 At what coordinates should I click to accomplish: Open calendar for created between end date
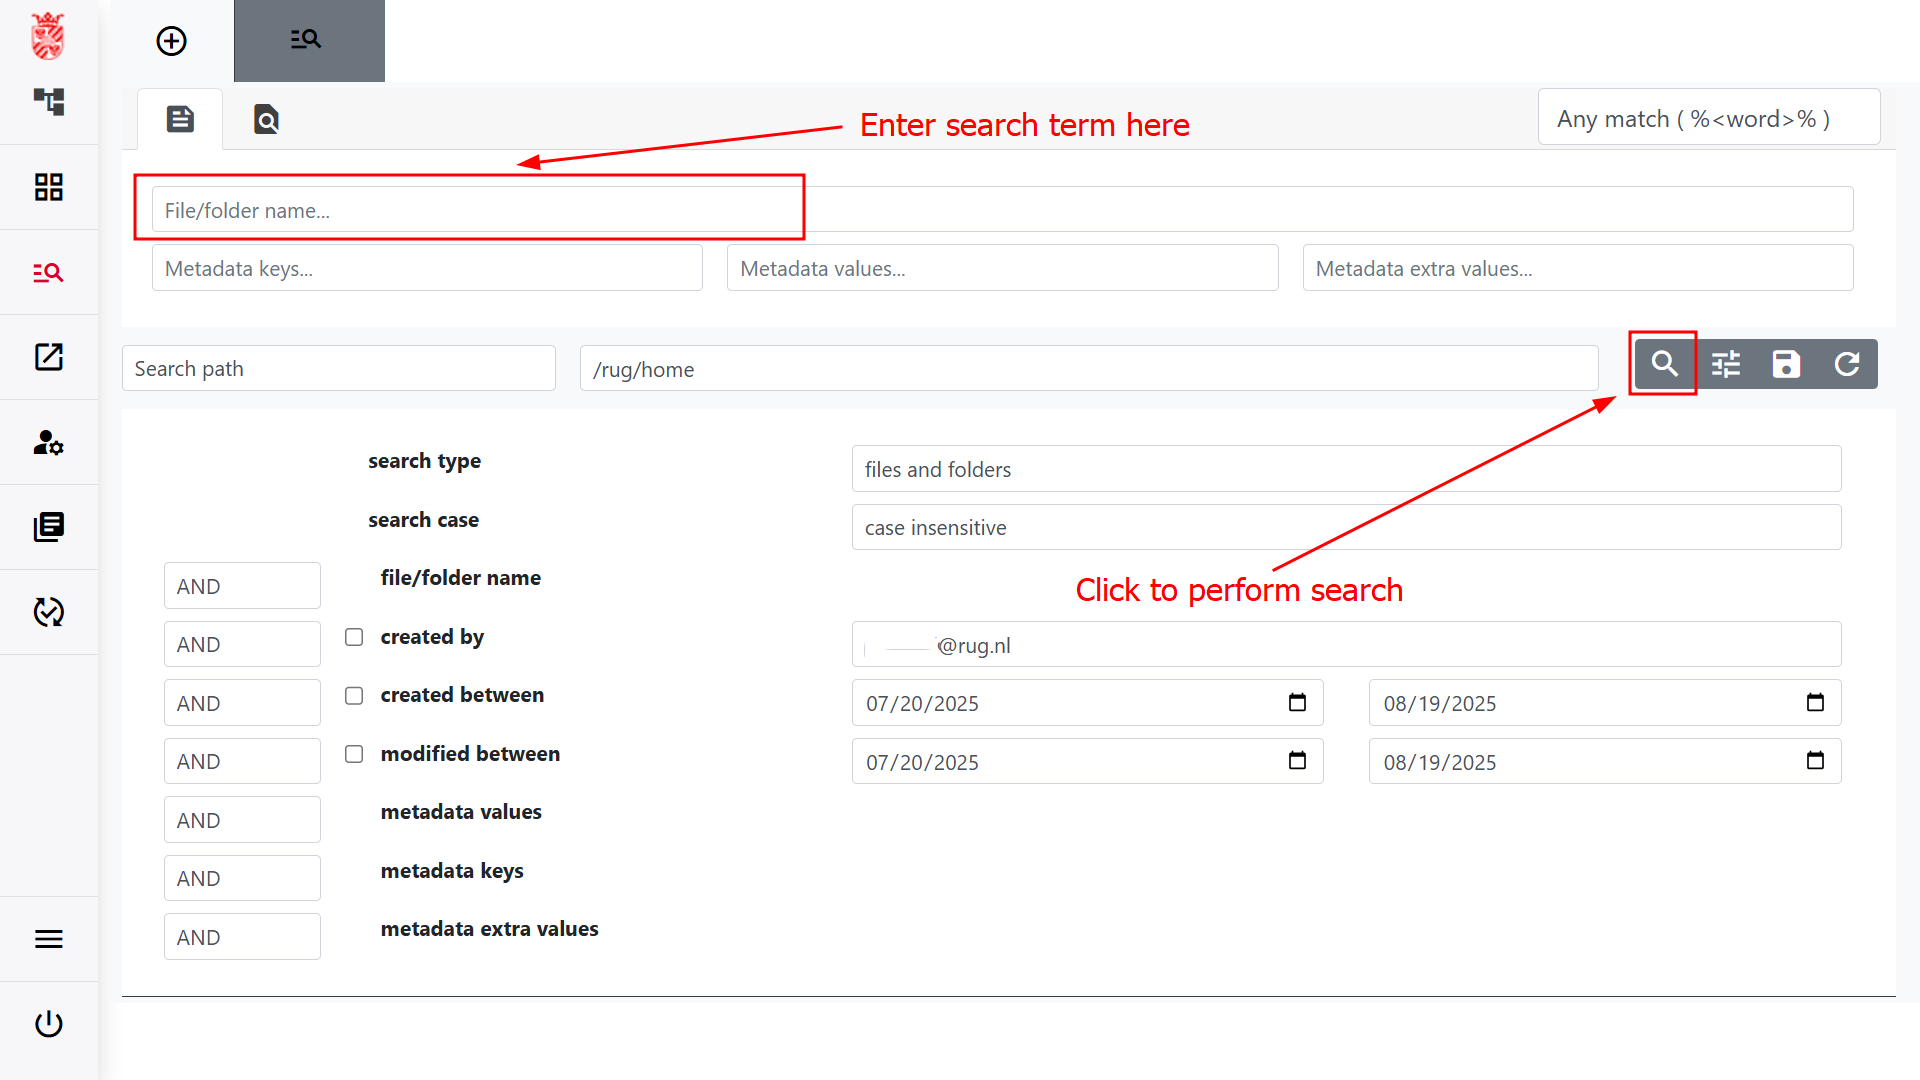pyautogui.click(x=1815, y=702)
